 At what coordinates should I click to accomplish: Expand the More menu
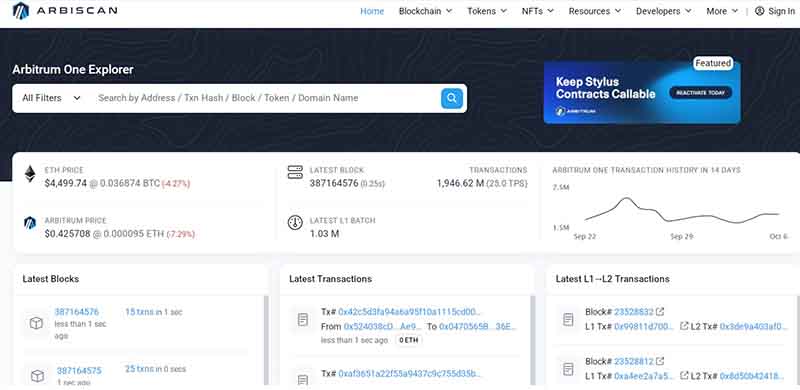click(722, 11)
